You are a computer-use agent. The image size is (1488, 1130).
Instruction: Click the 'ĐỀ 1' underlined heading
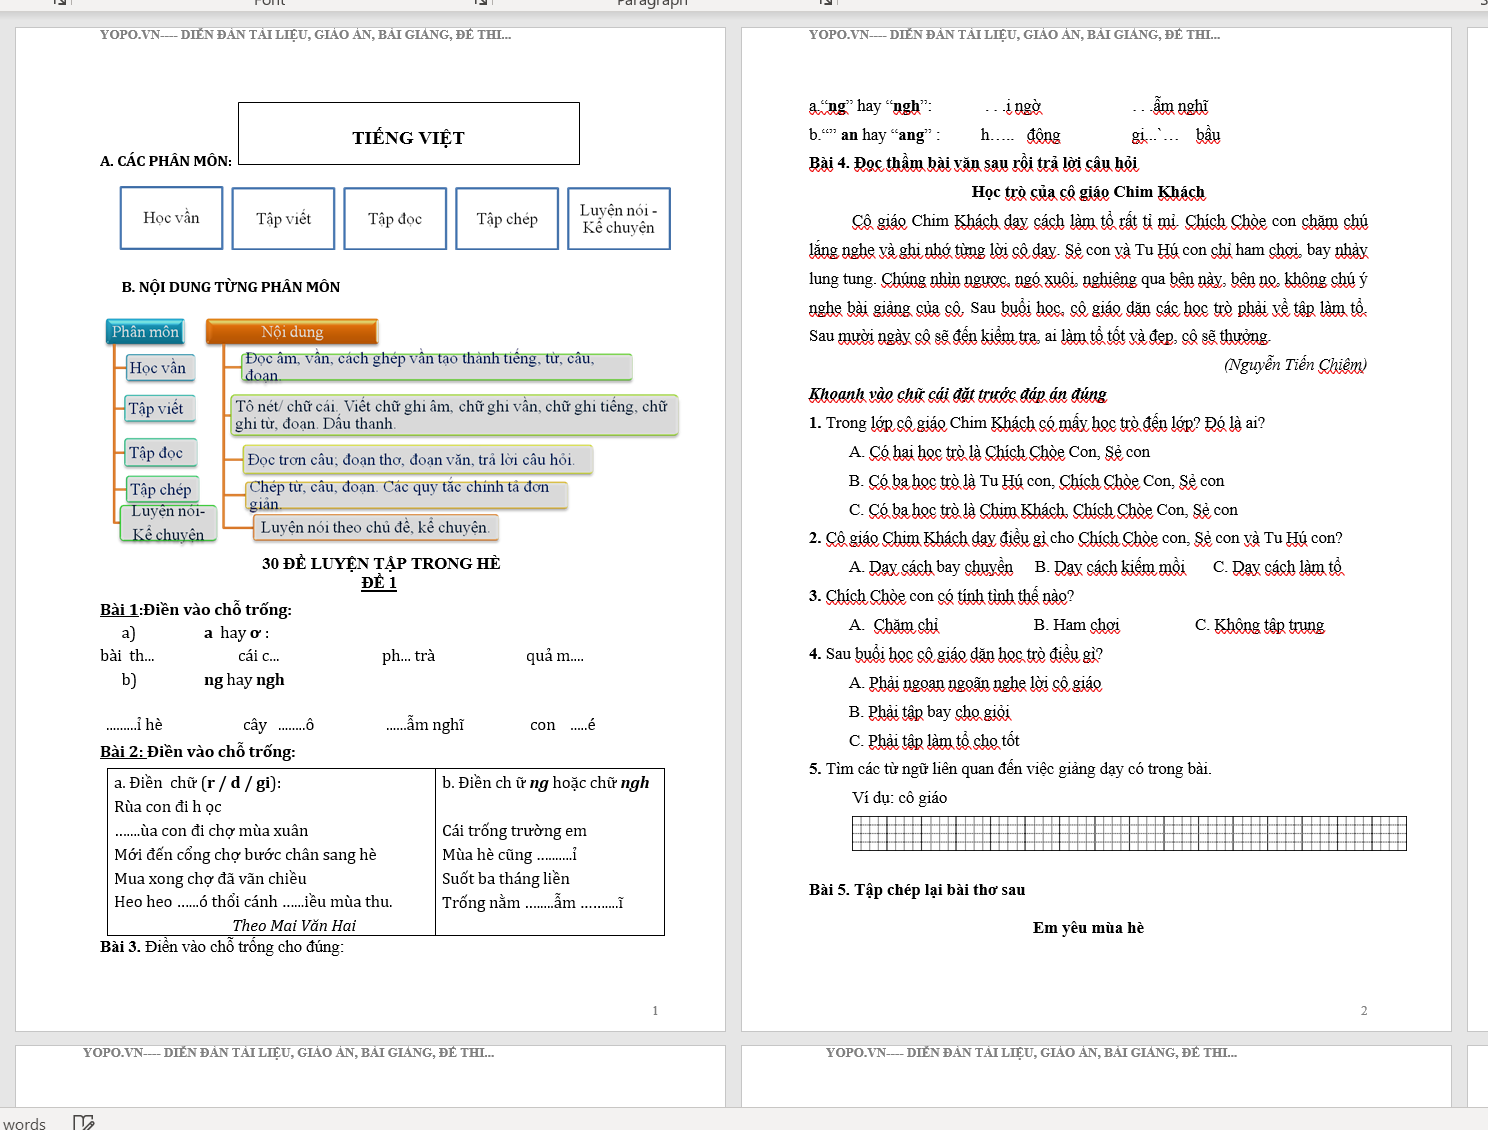[379, 583]
